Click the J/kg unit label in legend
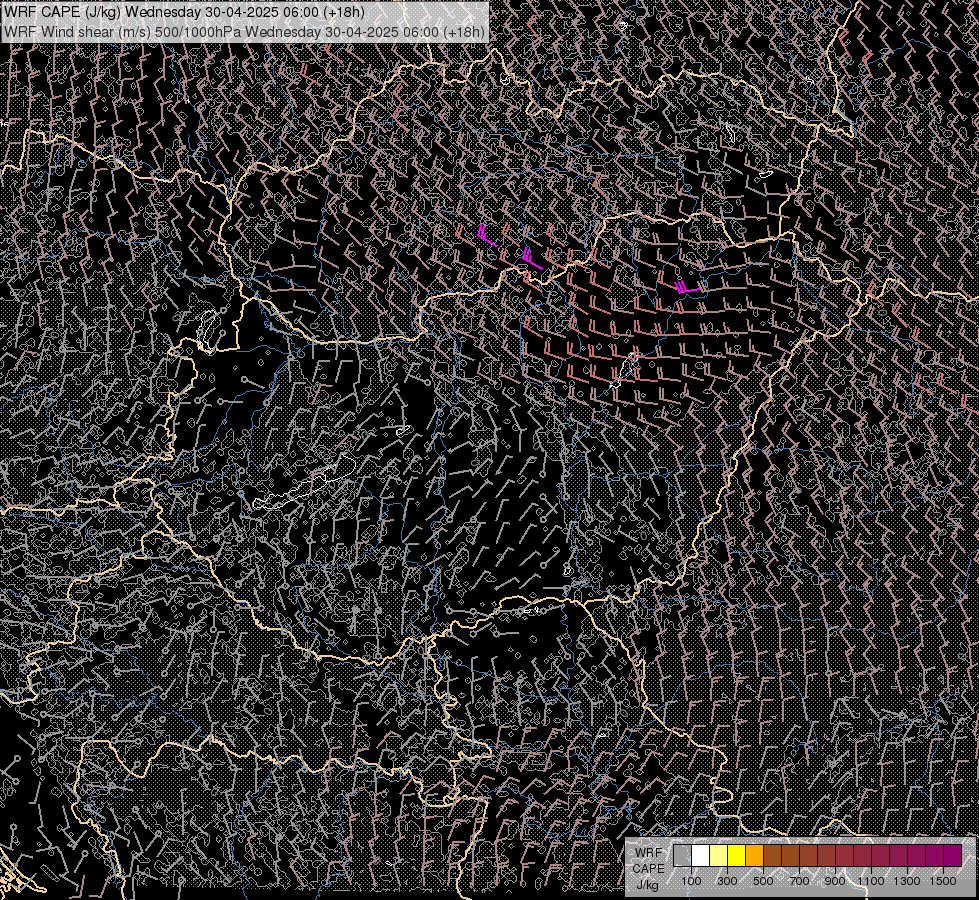The height and width of the screenshot is (900, 979). [x=647, y=885]
